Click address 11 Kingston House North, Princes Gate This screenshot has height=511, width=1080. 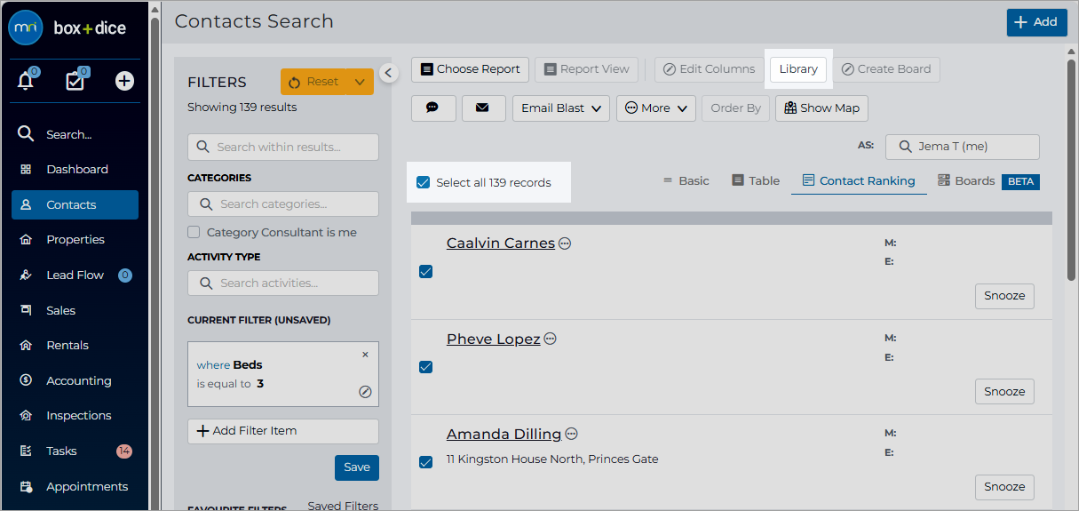[x=552, y=459]
